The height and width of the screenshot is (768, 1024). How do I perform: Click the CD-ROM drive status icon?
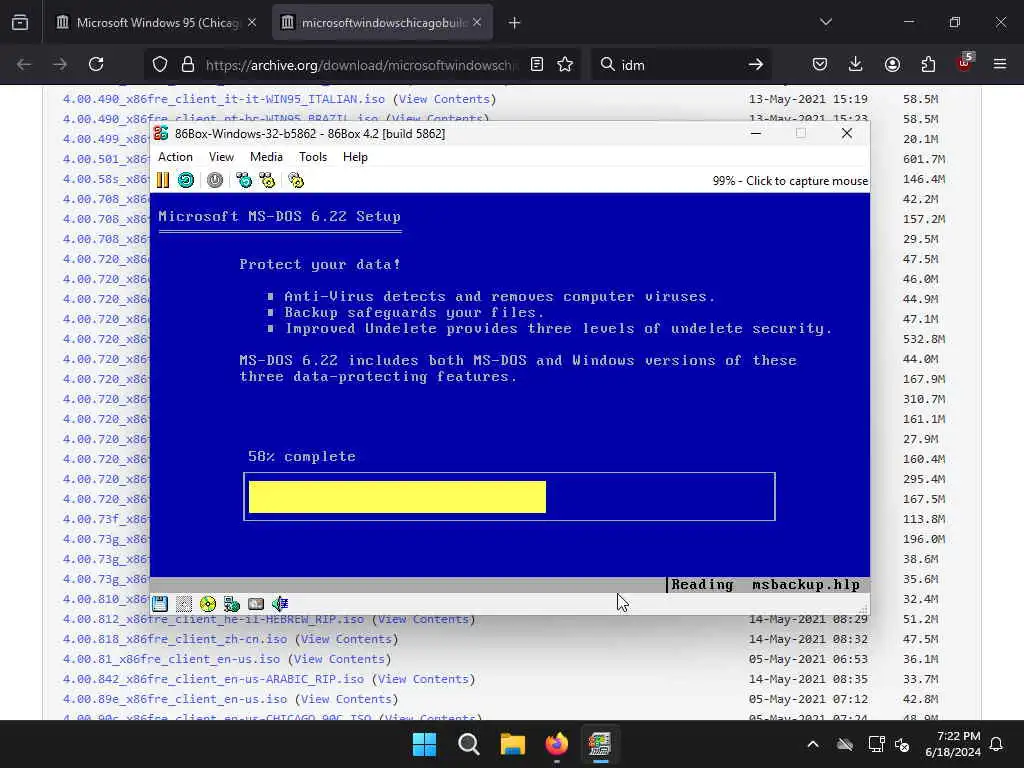click(x=208, y=603)
